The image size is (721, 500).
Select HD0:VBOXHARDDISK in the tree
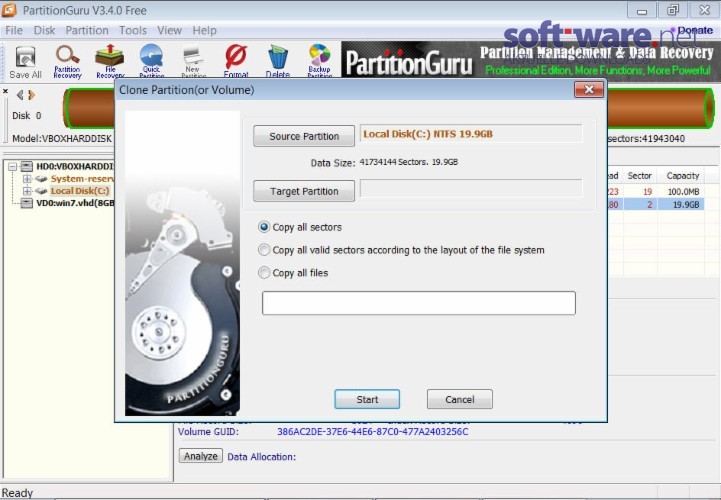coord(75,166)
